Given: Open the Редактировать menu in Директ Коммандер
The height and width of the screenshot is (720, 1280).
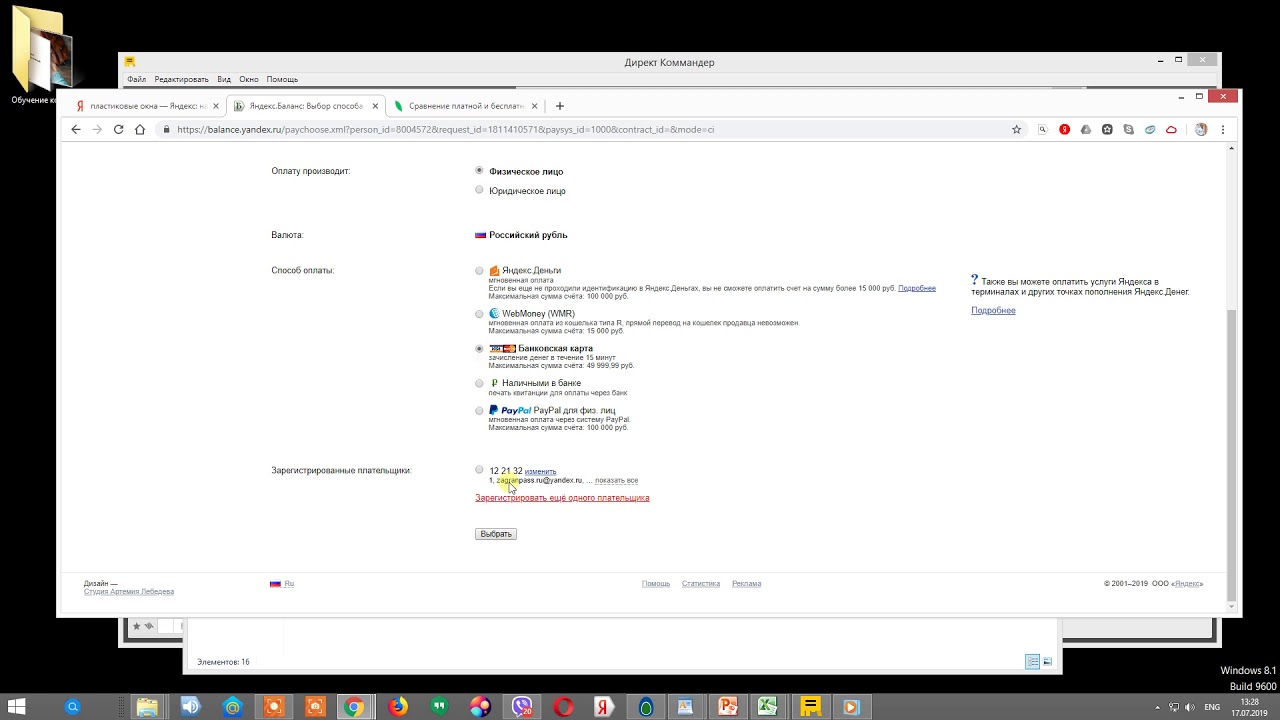Looking at the screenshot, I should [x=181, y=79].
